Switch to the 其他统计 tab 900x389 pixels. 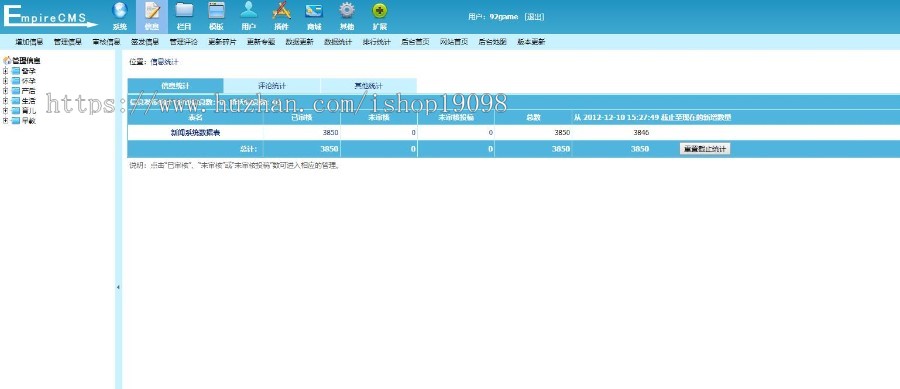pyautogui.click(x=368, y=85)
